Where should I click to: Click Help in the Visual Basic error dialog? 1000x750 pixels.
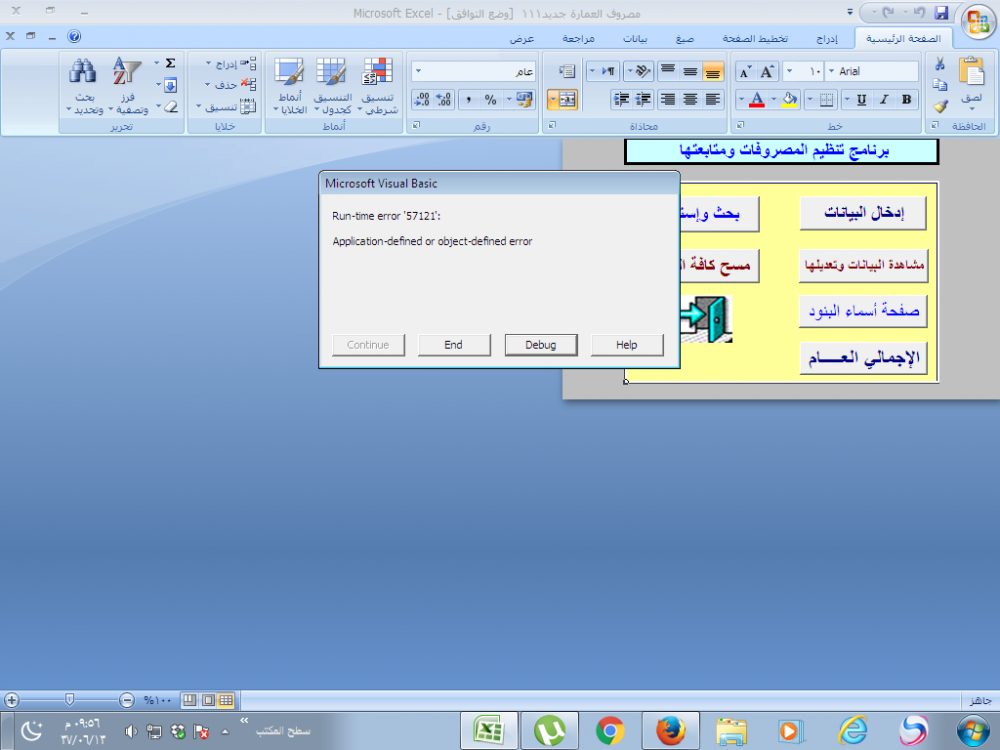pos(626,345)
